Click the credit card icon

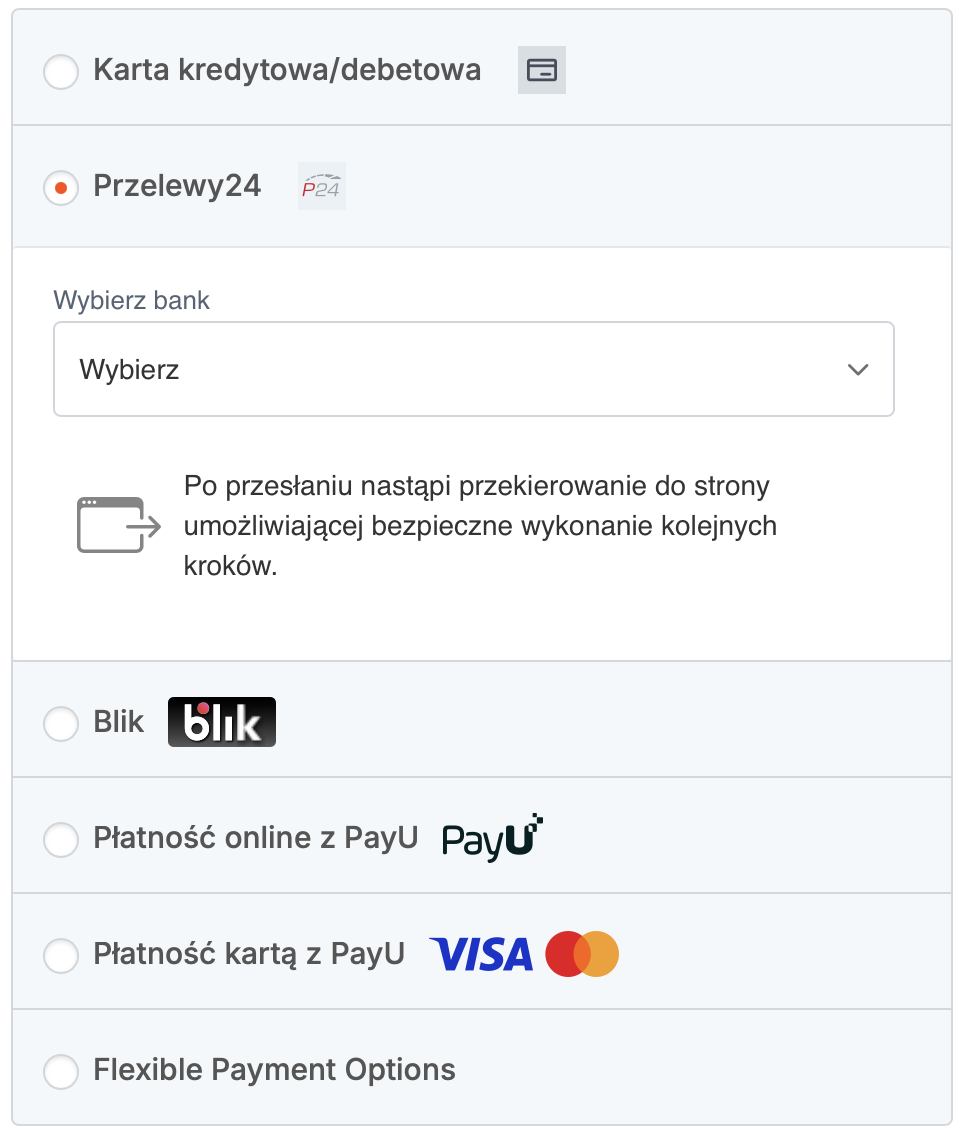coord(541,70)
